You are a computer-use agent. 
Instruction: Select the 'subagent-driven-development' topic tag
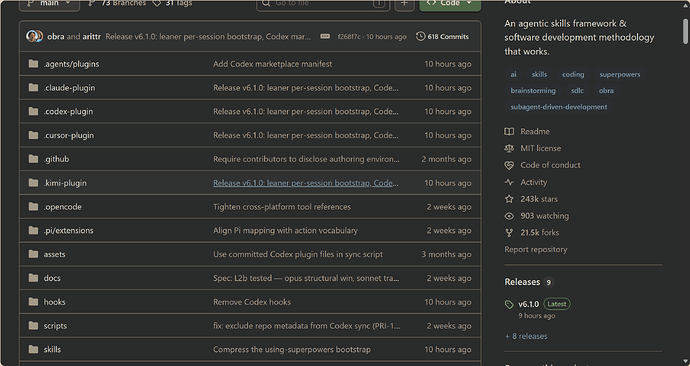tap(558, 107)
